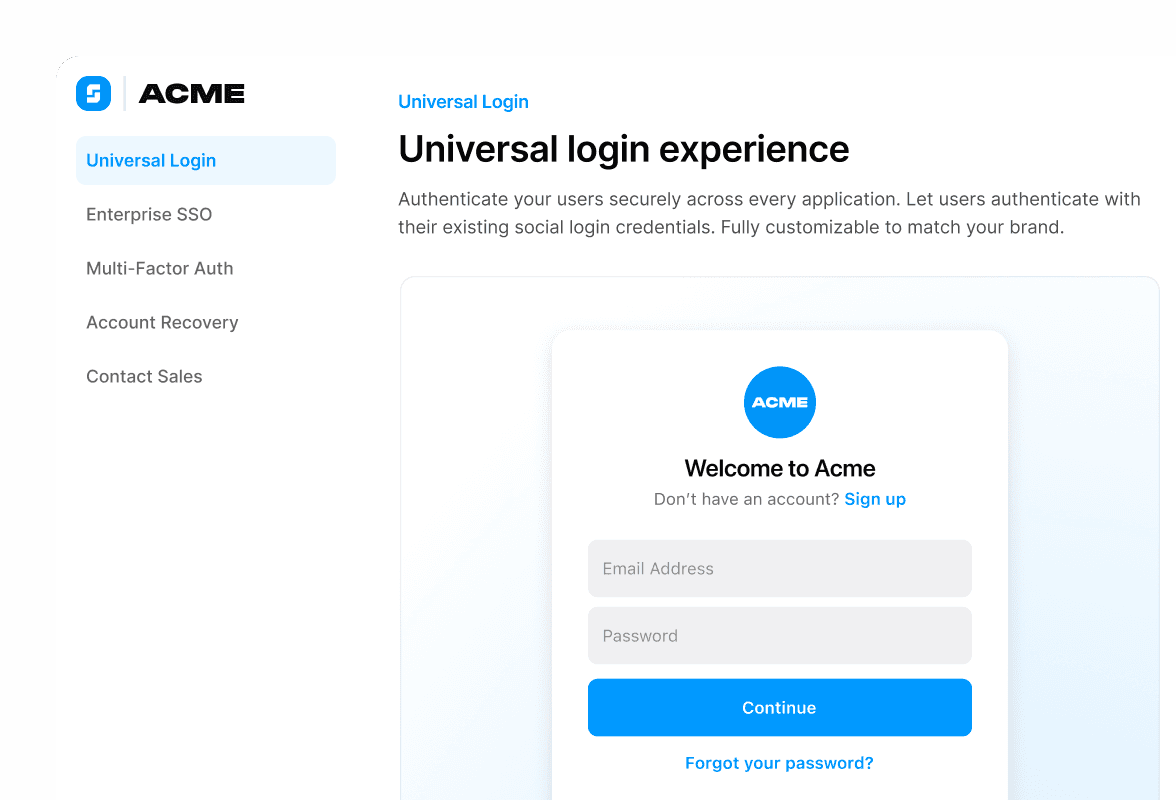Screen dimensions: 1176x800
Task: Go to Multi-Factor Auth
Action: click(160, 268)
